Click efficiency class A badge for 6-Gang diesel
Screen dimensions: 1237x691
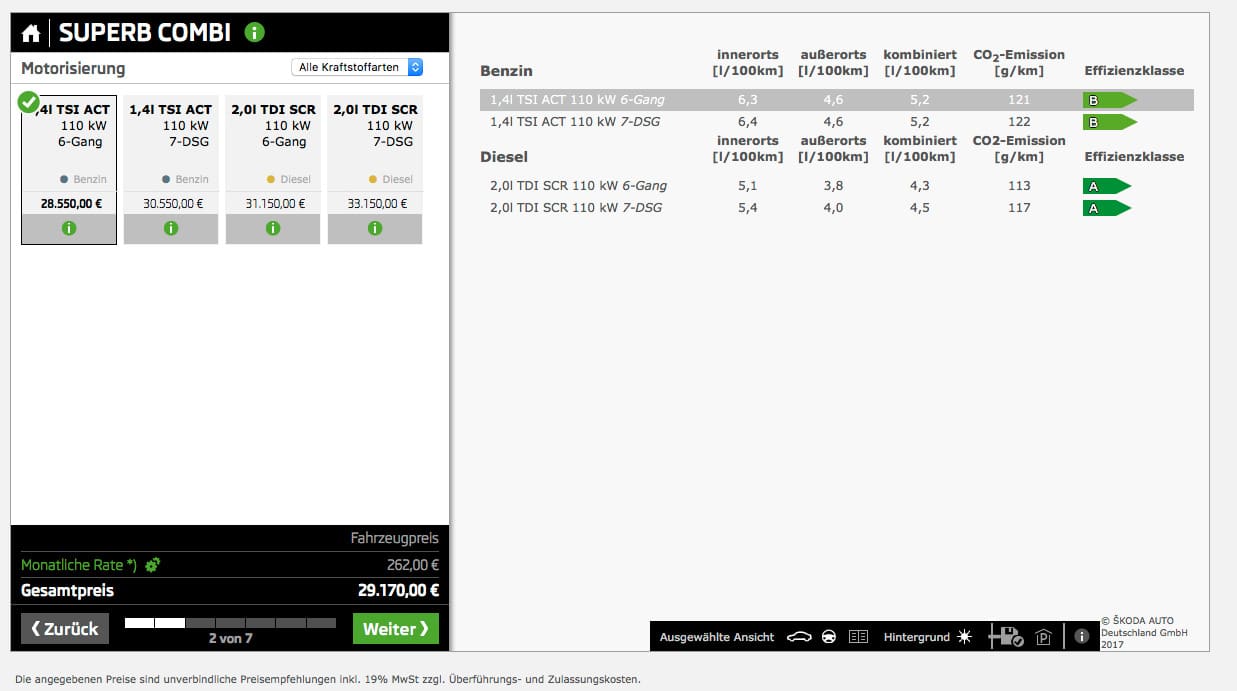pyautogui.click(x=1107, y=186)
